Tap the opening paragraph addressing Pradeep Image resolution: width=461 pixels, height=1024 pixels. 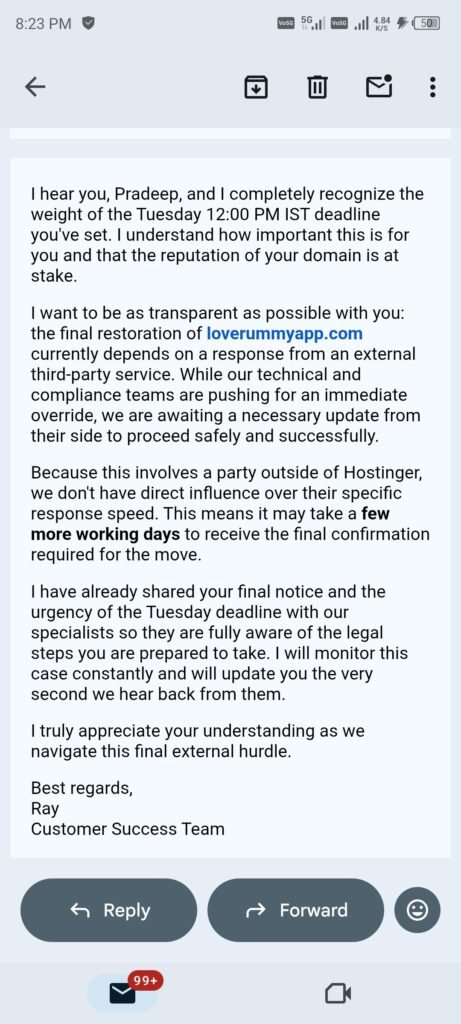tap(227, 234)
